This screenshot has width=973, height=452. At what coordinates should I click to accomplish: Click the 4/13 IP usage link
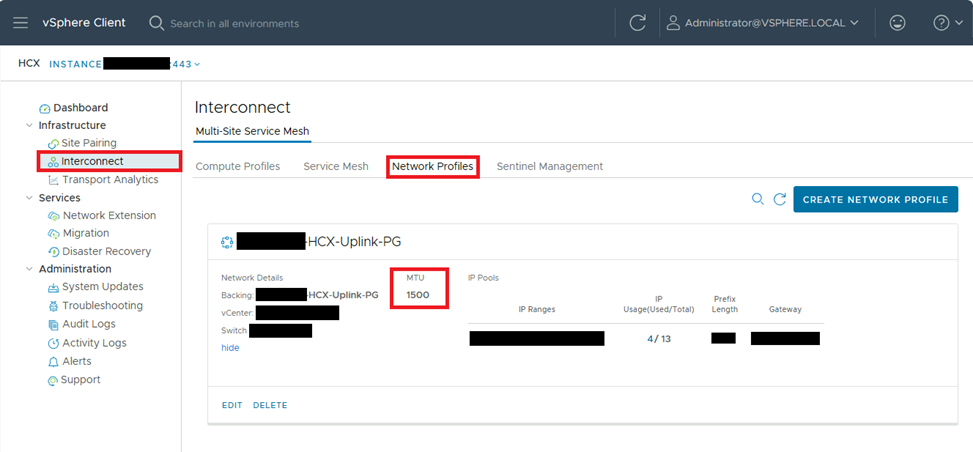click(x=658, y=339)
